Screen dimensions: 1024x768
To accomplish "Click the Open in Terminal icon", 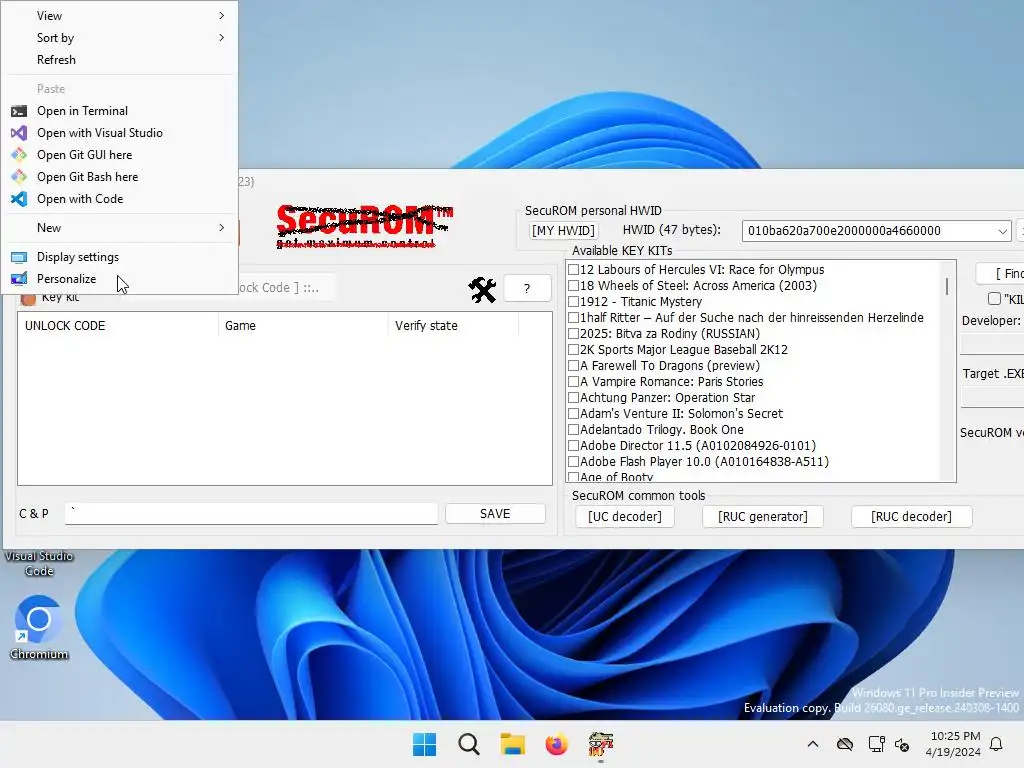I will (19, 111).
